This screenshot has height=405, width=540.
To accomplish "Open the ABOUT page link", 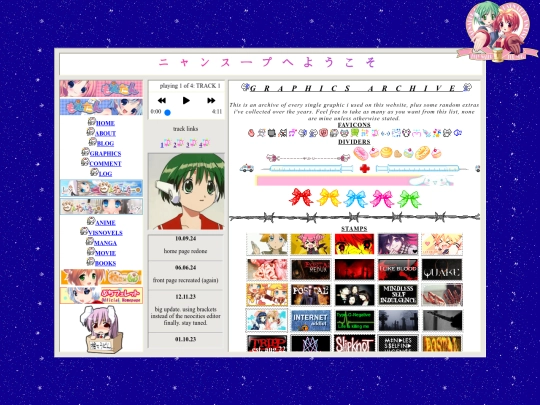I will click(x=105, y=133).
